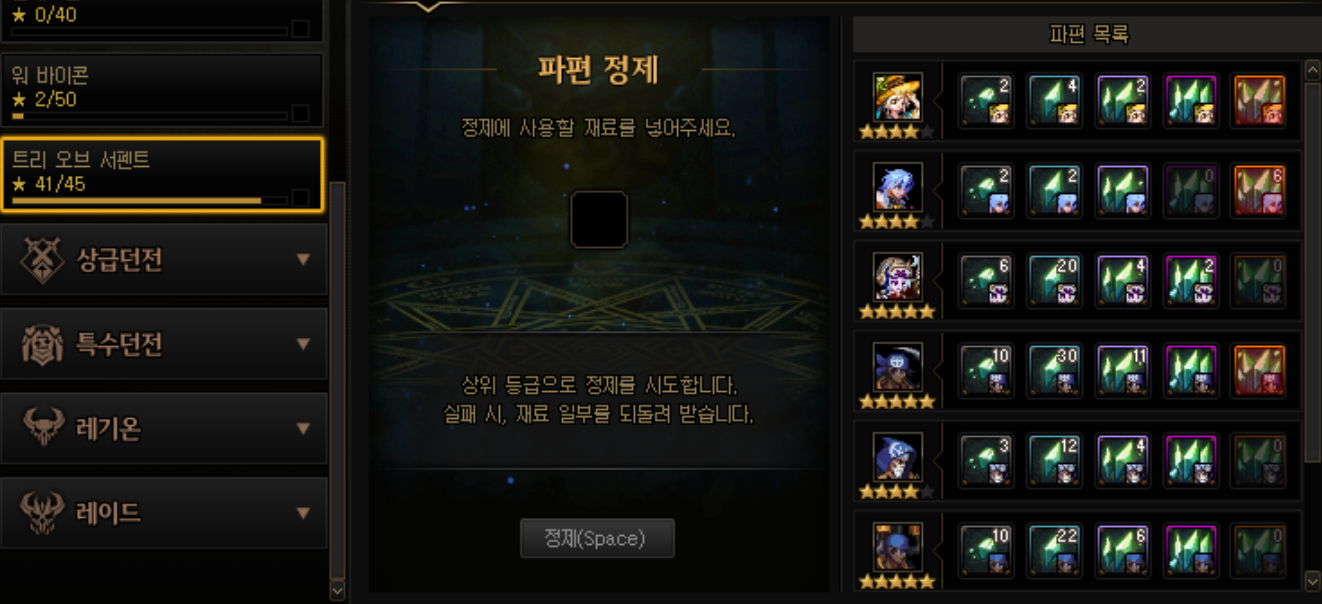Select first row's orange shard icon

click(x=1258, y=100)
